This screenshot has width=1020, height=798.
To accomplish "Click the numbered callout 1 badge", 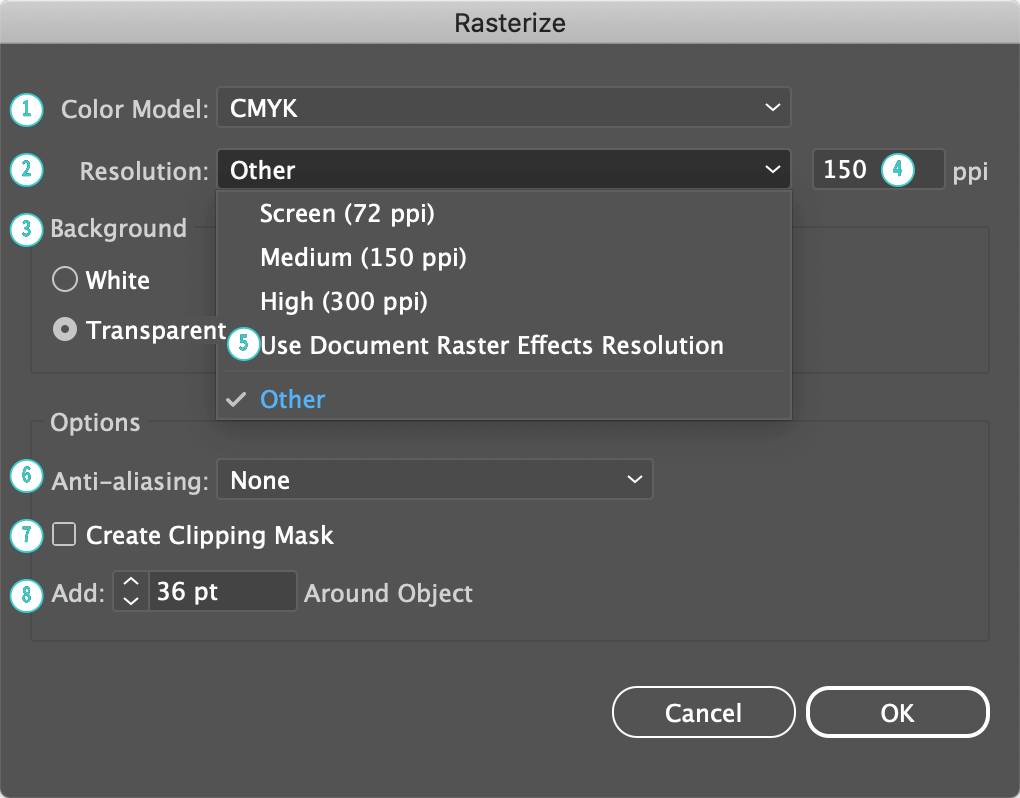I will (27, 109).
